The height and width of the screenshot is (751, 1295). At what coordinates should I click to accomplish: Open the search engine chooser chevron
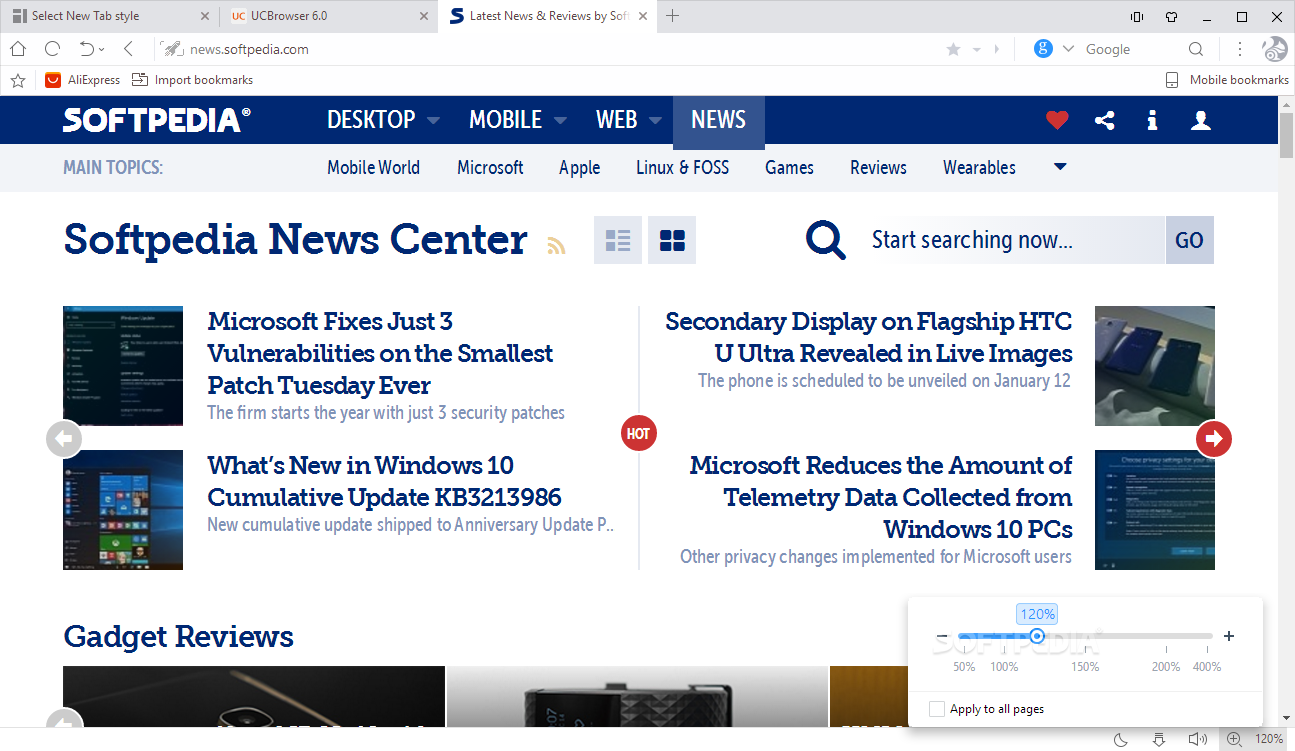tap(1068, 49)
